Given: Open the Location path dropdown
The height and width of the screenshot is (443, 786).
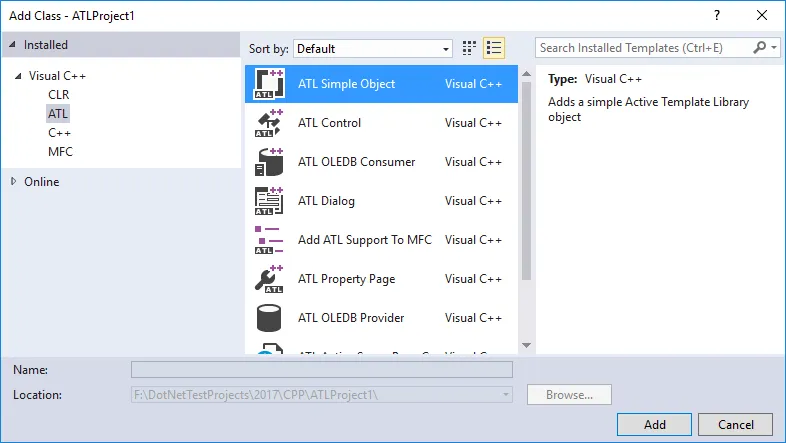Looking at the screenshot, I should point(506,395).
